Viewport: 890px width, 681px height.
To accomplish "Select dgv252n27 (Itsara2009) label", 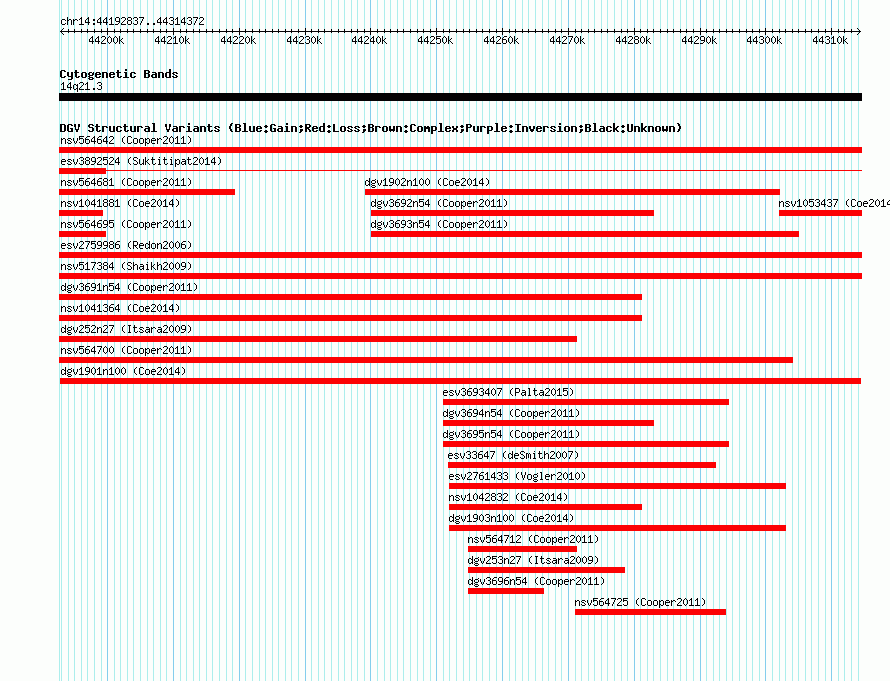I will [126, 329].
